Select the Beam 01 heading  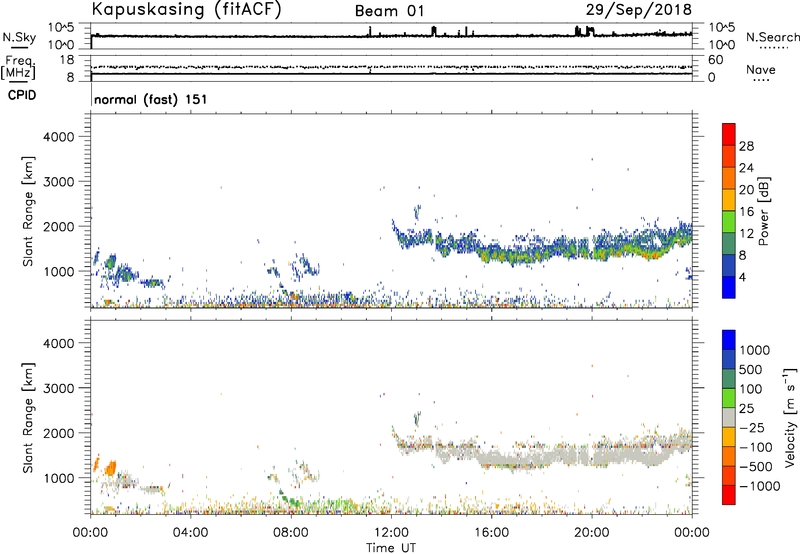(389, 11)
